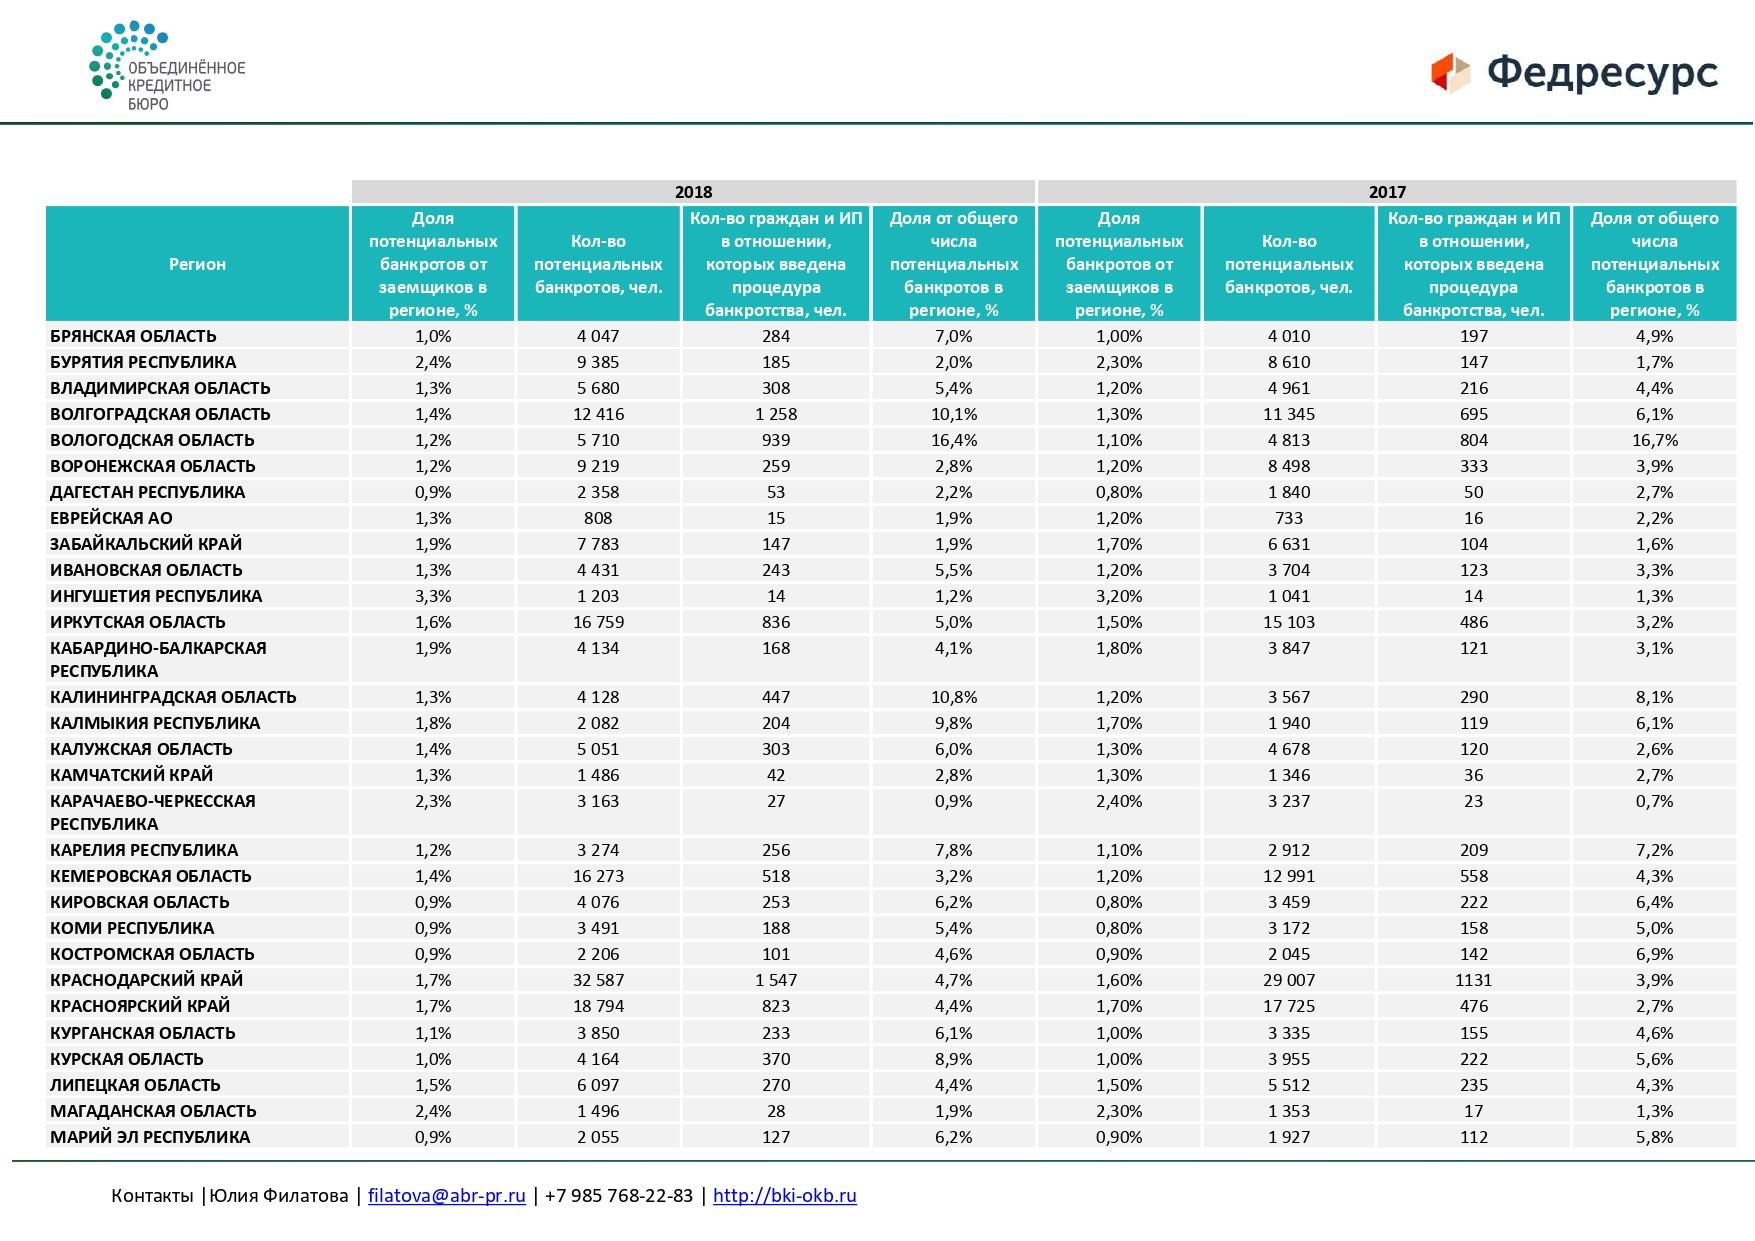Viewport: 1755px width, 1241px height.
Task: Select the КАЛИНИНГРАДСКАЯ ОБЛАСТЬ row label
Action: pyautogui.click(x=173, y=697)
